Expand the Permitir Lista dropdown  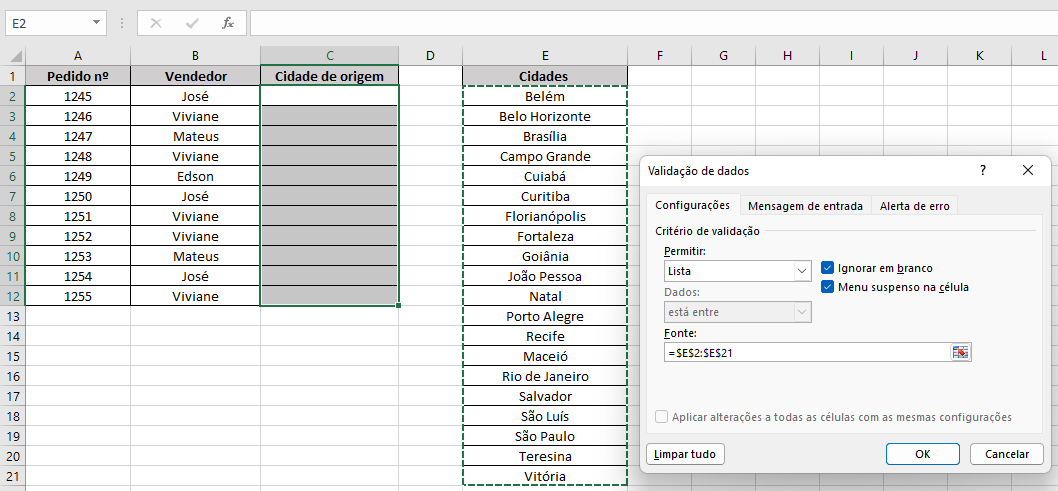802,271
